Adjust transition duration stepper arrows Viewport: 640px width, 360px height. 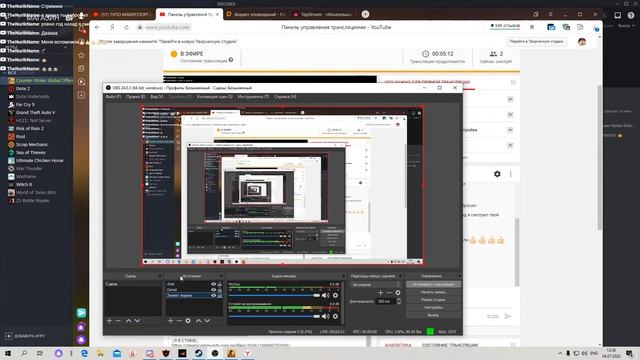click(399, 301)
